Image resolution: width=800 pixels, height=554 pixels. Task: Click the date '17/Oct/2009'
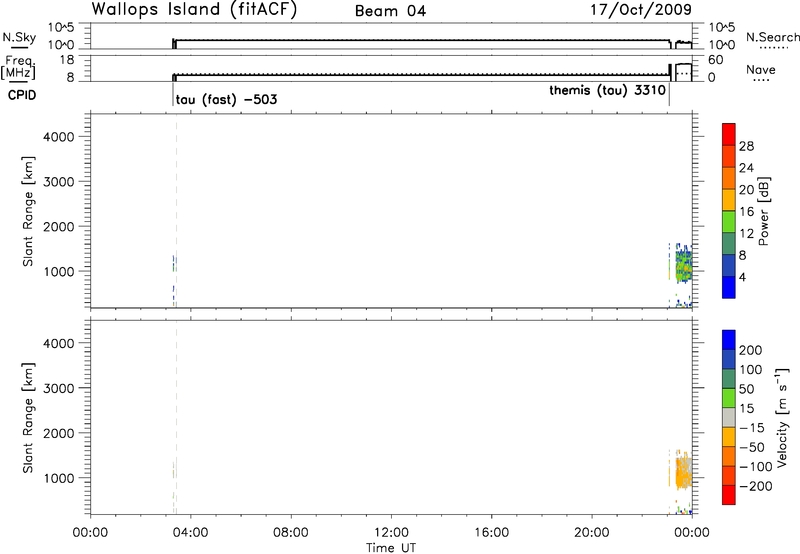coord(641,10)
